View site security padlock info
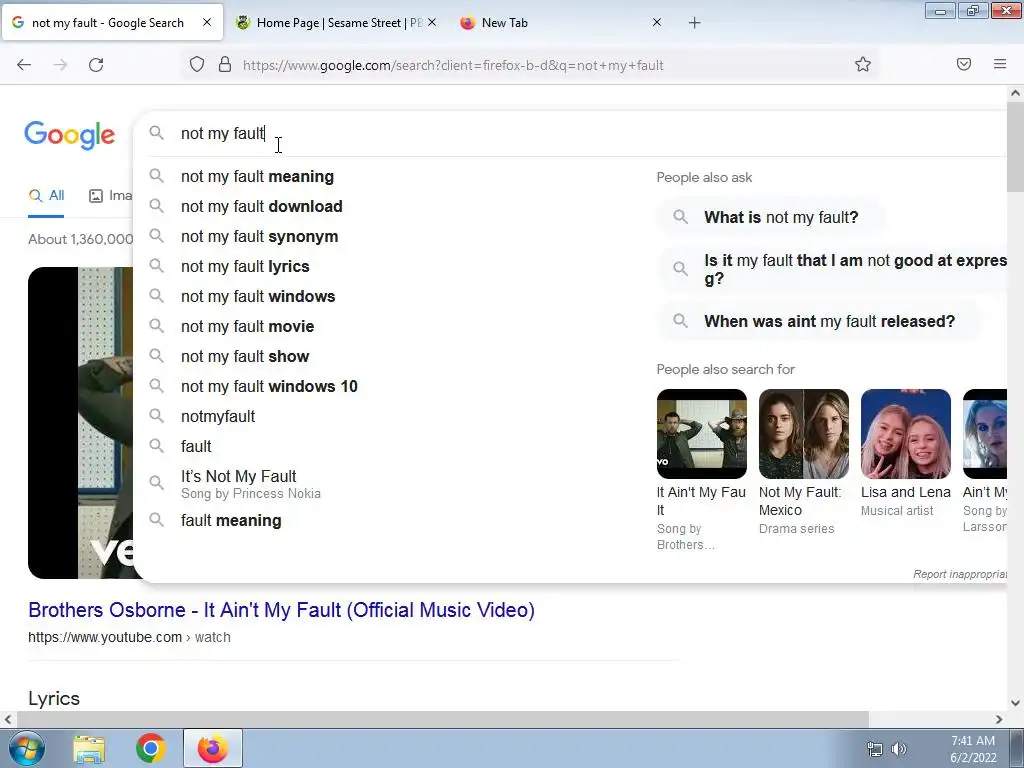The width and height of the screenshot is (1024, 768). (x=225, y=65)
